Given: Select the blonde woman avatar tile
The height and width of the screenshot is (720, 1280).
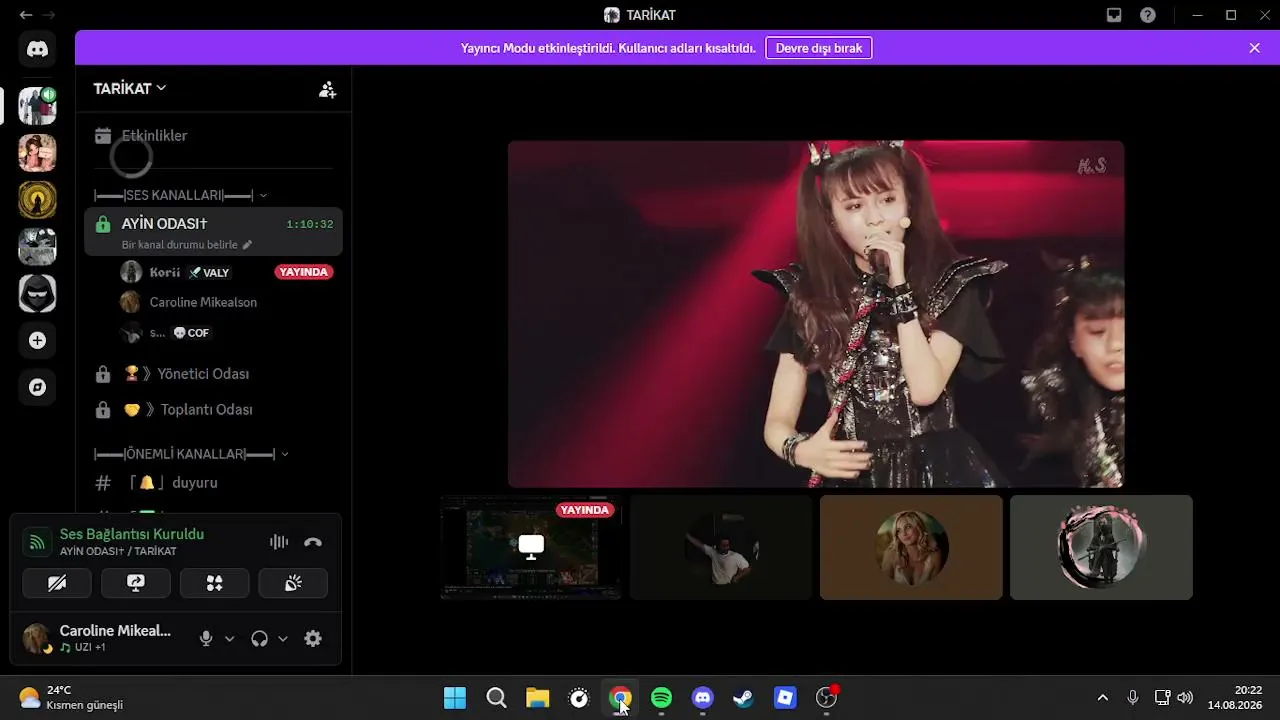Looking at the screenshot, I should coord(911,547).
